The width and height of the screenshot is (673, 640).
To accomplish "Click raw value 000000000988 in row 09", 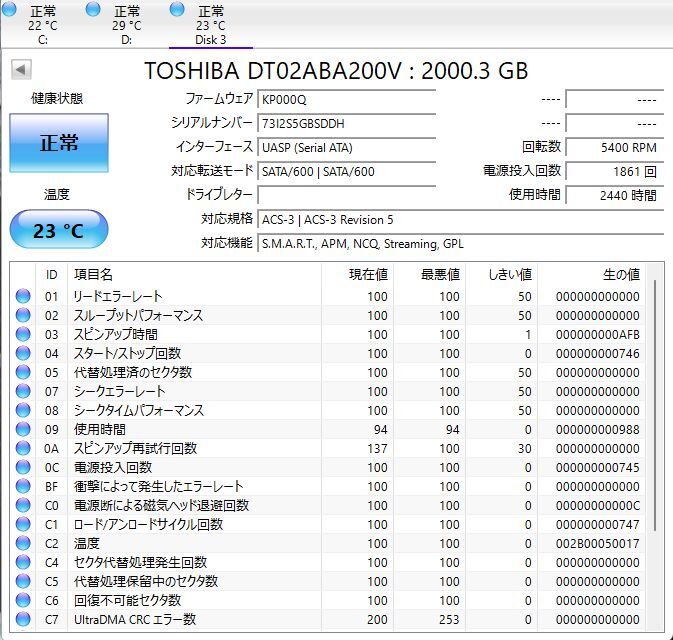I will click(x=597, y=429).
